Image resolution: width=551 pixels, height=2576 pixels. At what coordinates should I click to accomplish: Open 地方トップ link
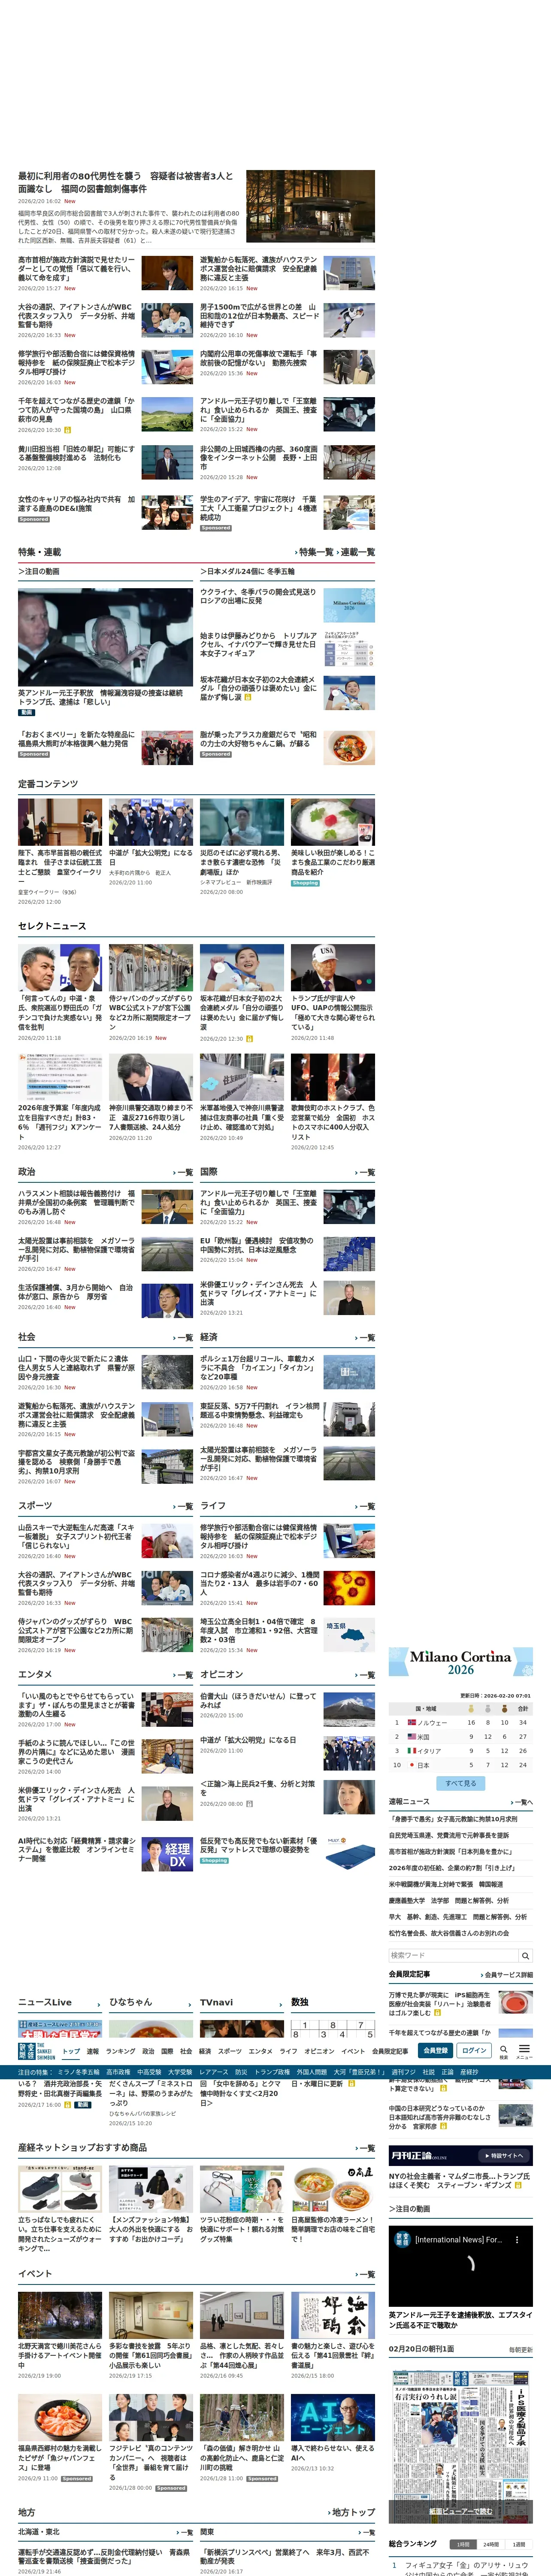pos(352,2512)
